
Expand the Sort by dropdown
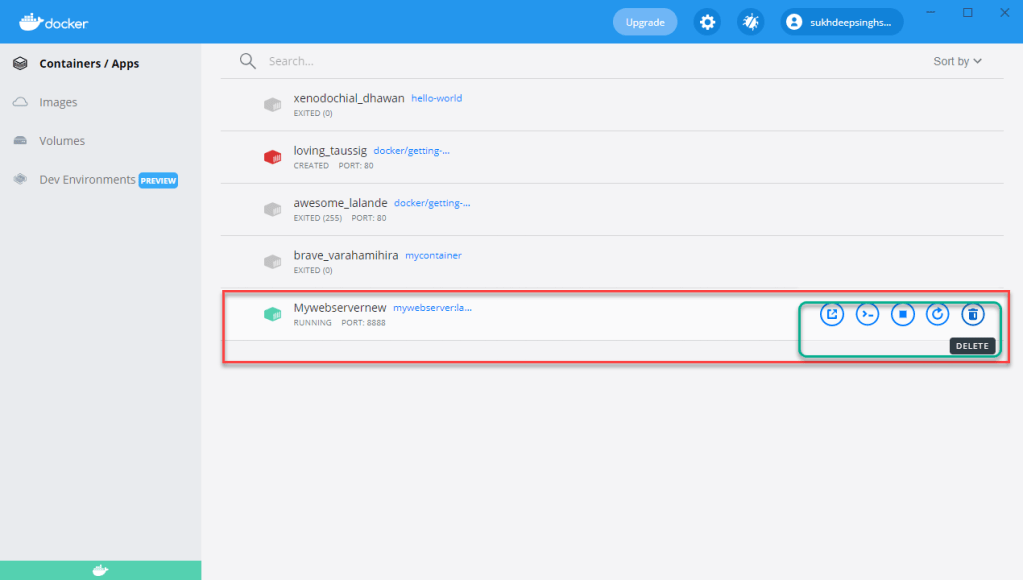click(x=957, y=61)
